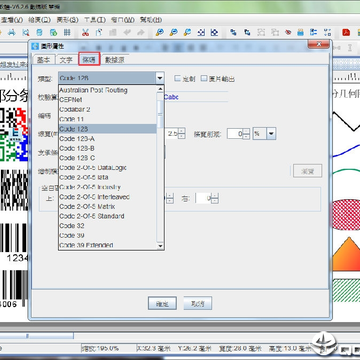Image resolution: width=360 pixels, height=360 pixels.
Task: Choose Code 128-A barcode type
Action: (107, 138)
